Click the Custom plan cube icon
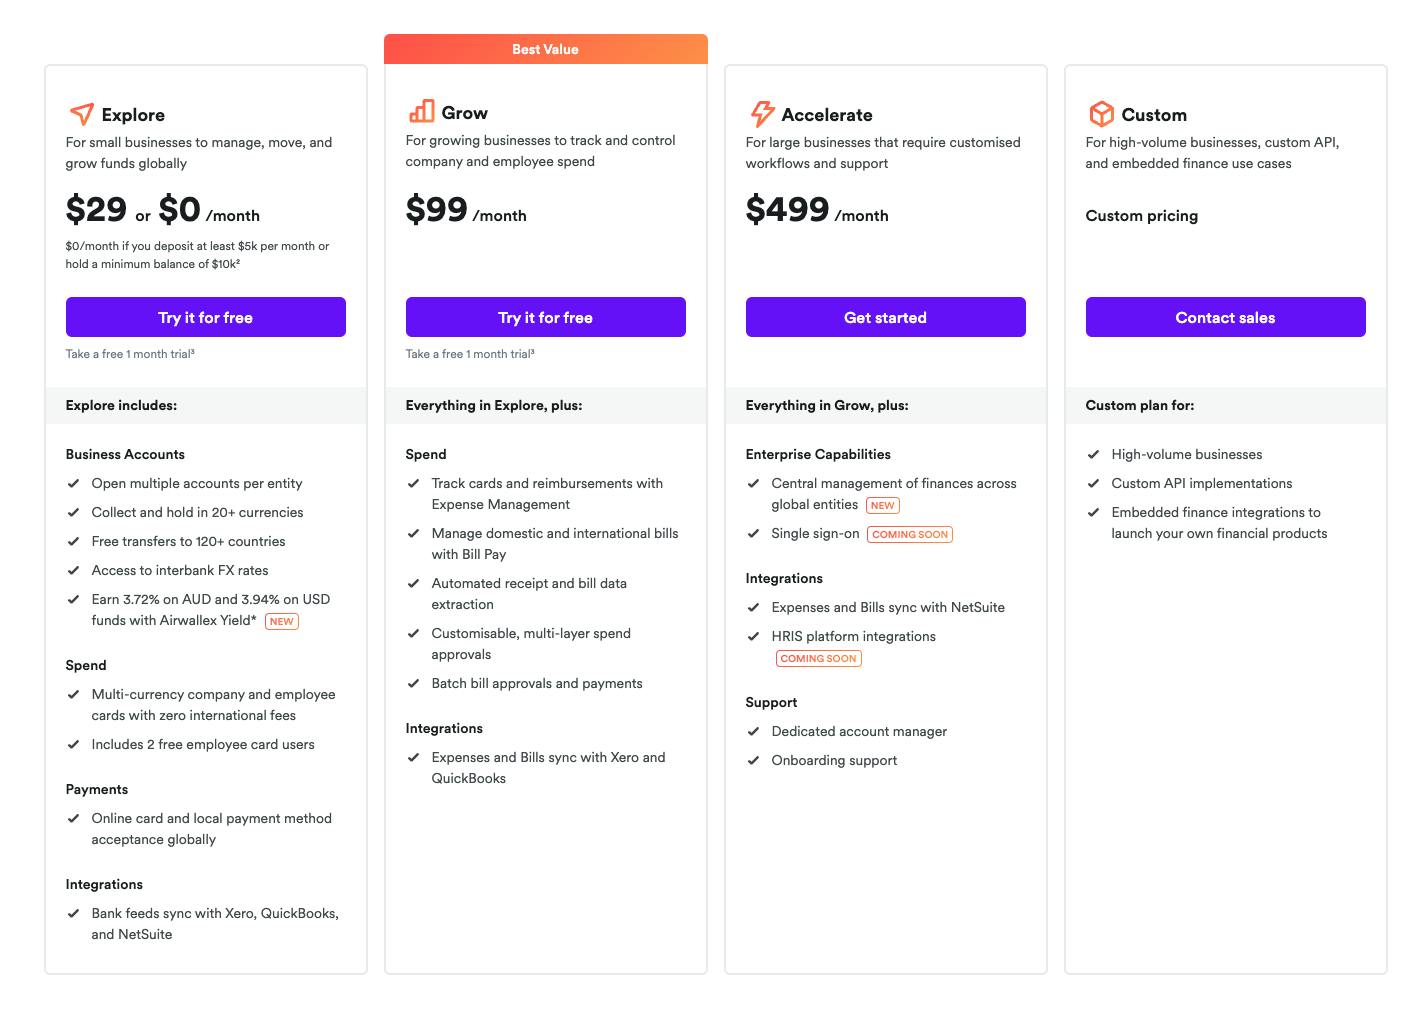Viewport: 1426px width, 1010px height. point(1101,114)
